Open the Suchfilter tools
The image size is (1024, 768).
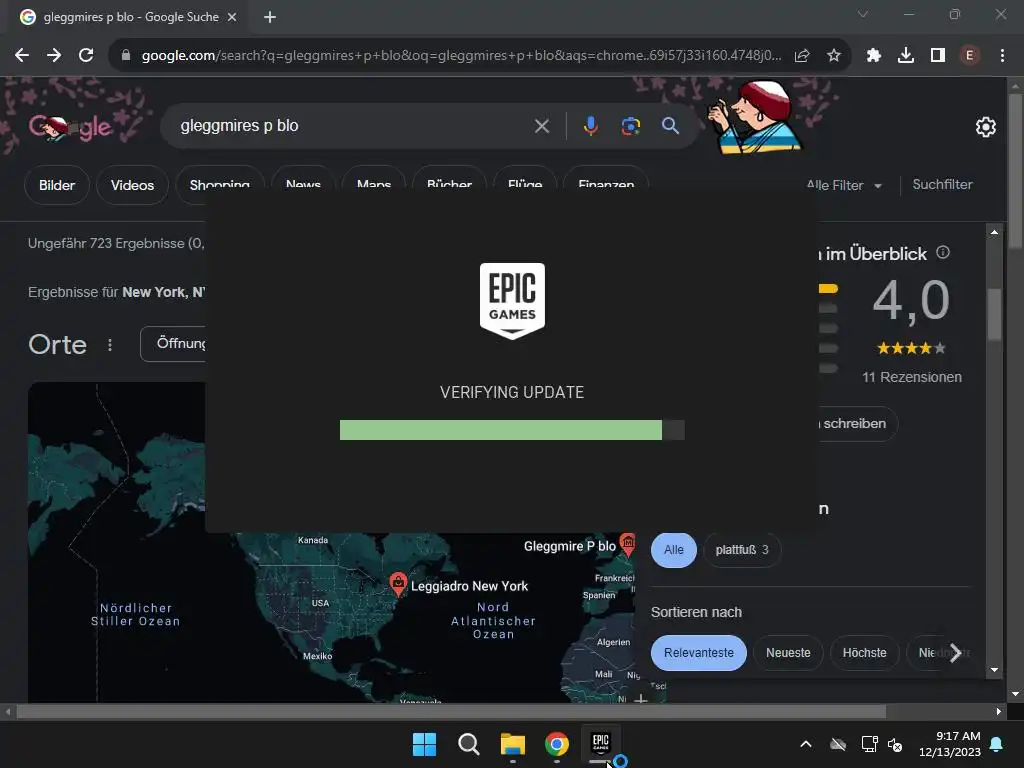[x=942, y=185]
